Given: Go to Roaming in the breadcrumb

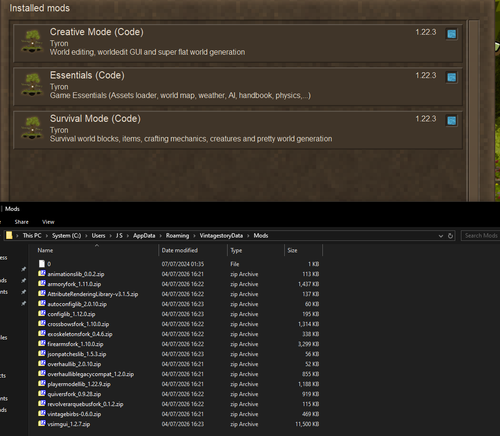Looking at the screenshot, I should pos(177,236).
